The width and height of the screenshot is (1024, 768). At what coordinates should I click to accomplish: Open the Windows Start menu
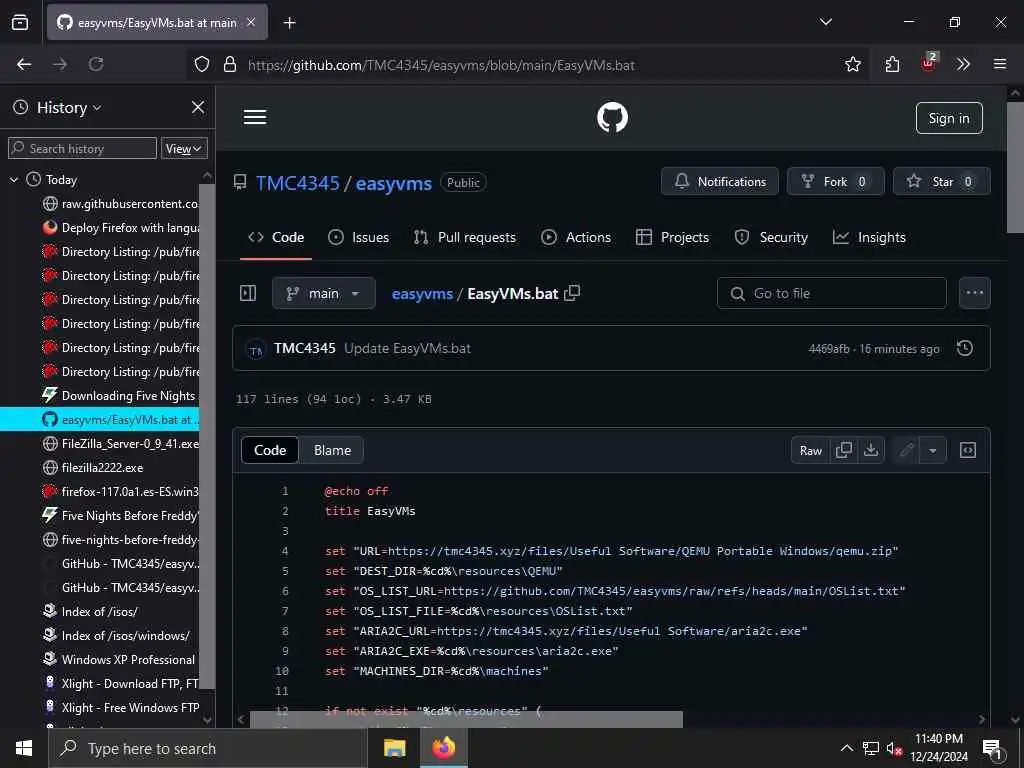(24, 748)
